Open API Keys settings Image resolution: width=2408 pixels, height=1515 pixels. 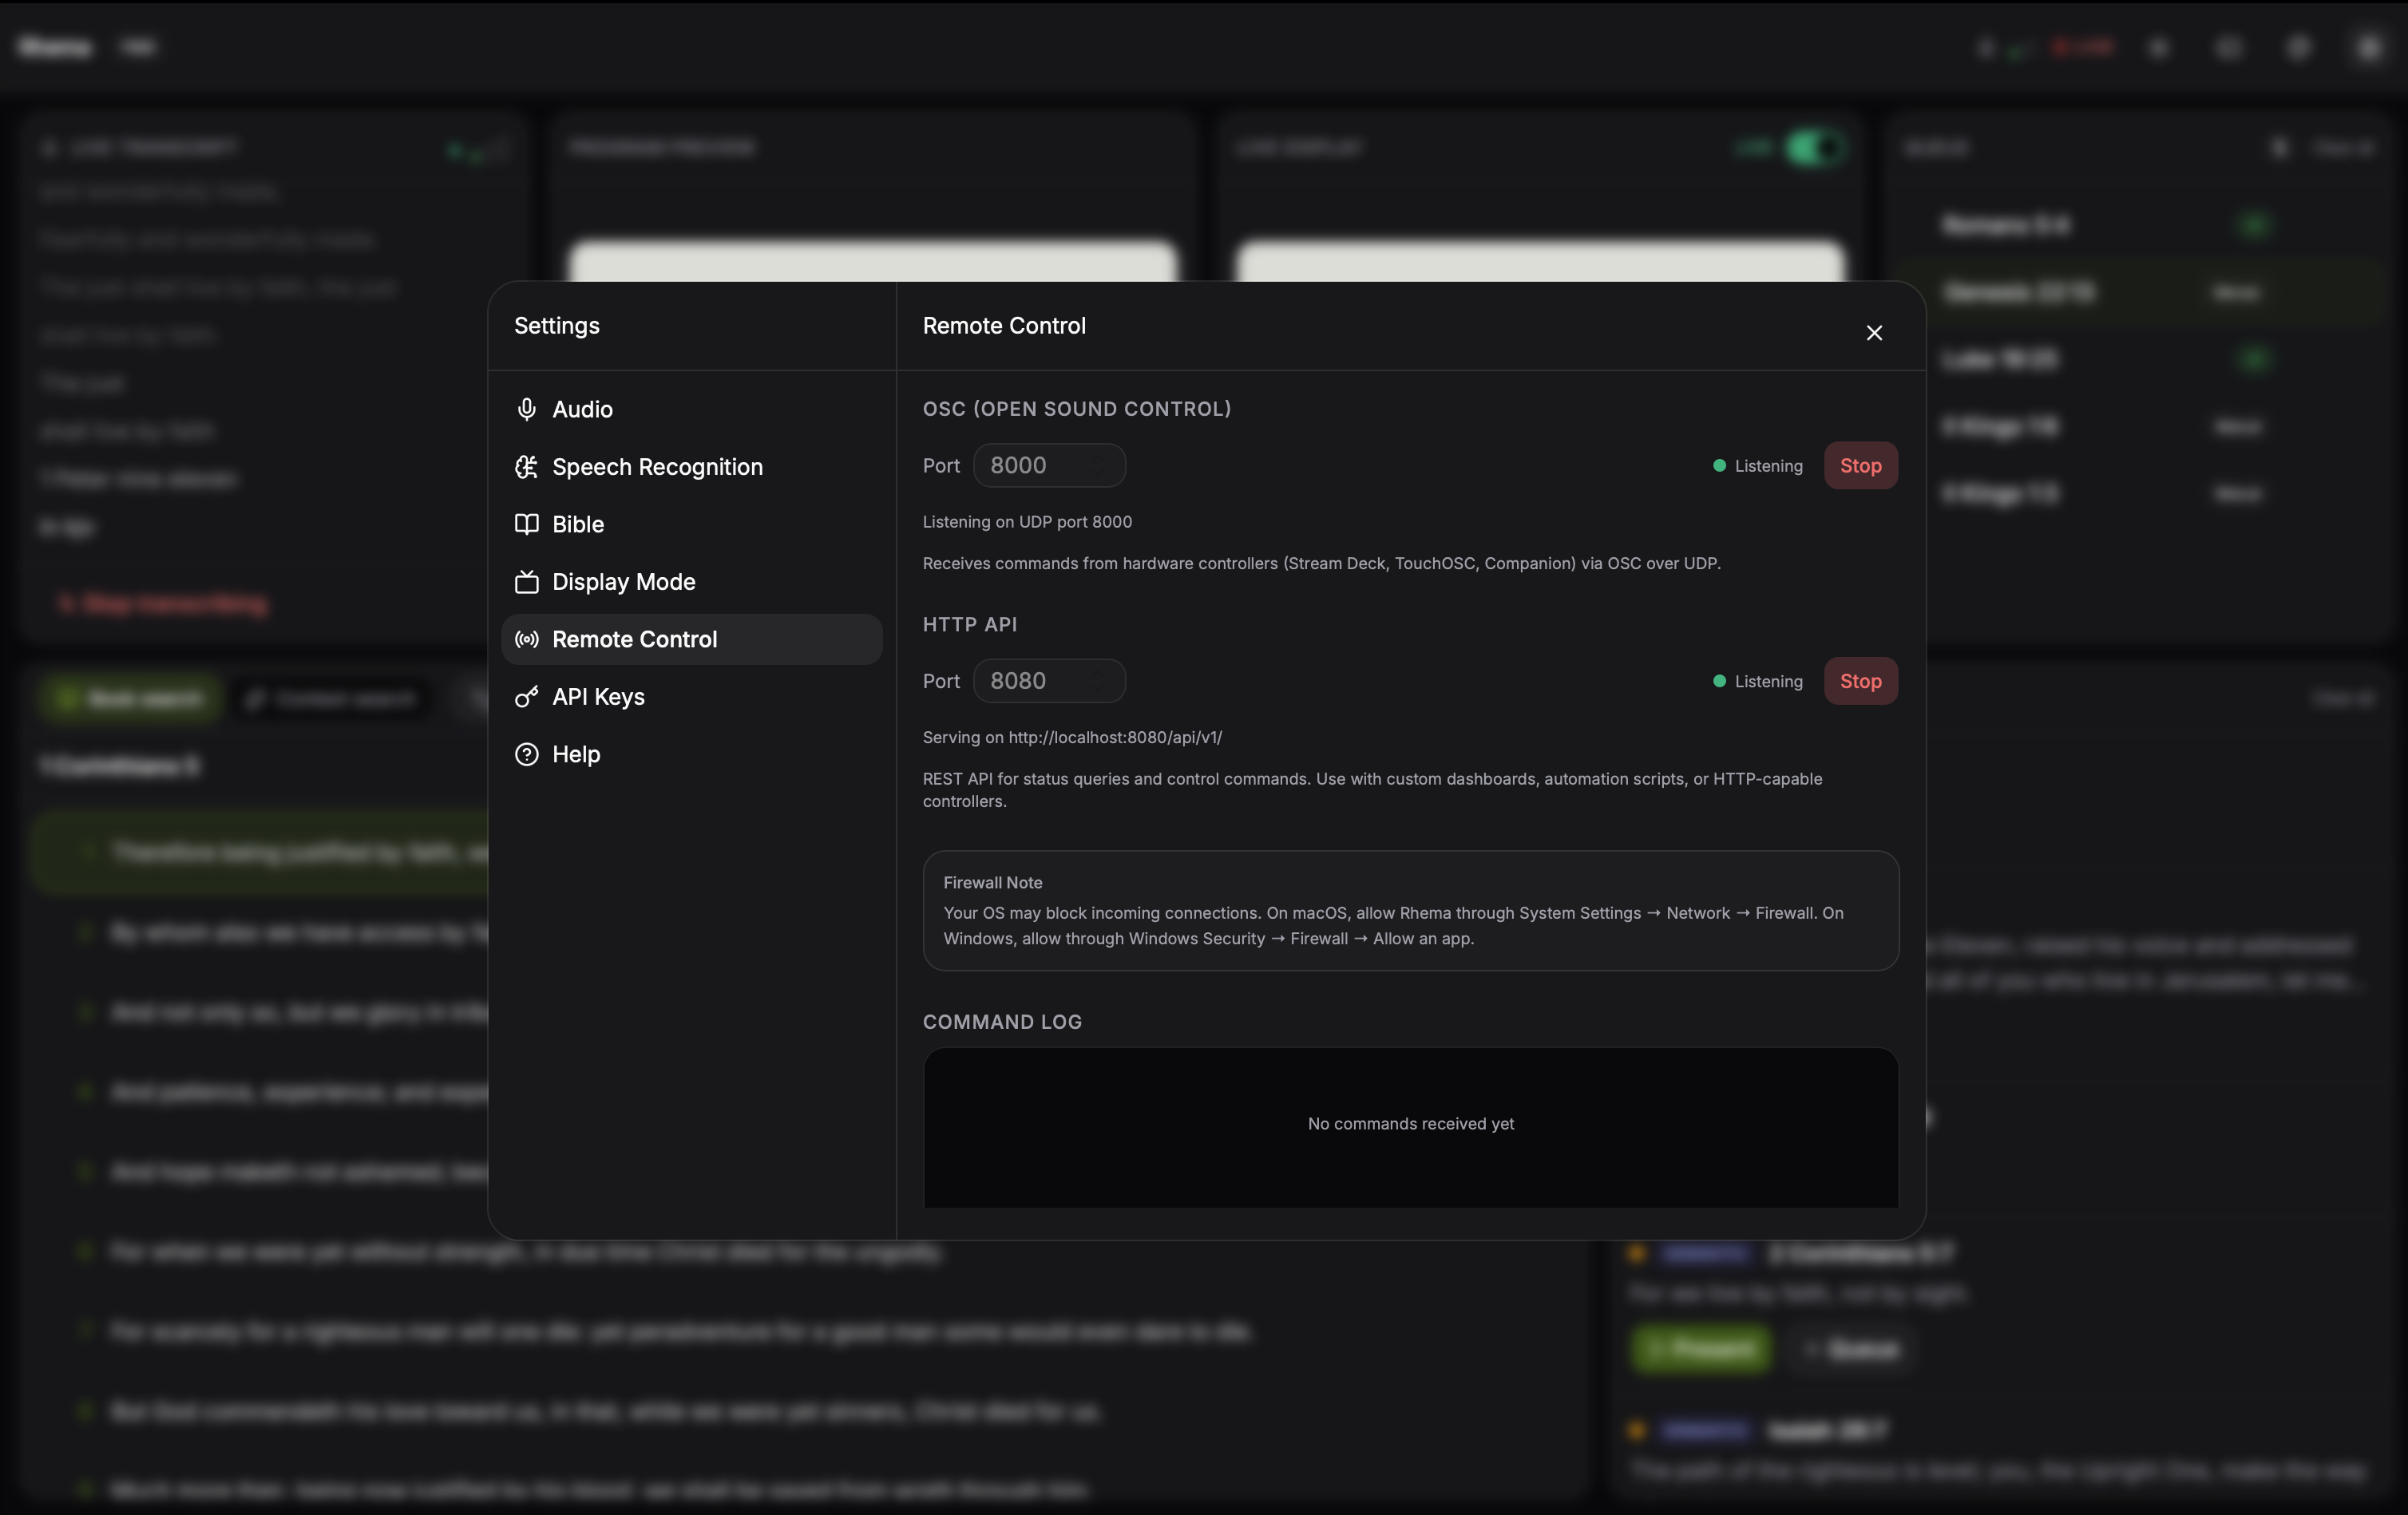(x=691, y=697)
